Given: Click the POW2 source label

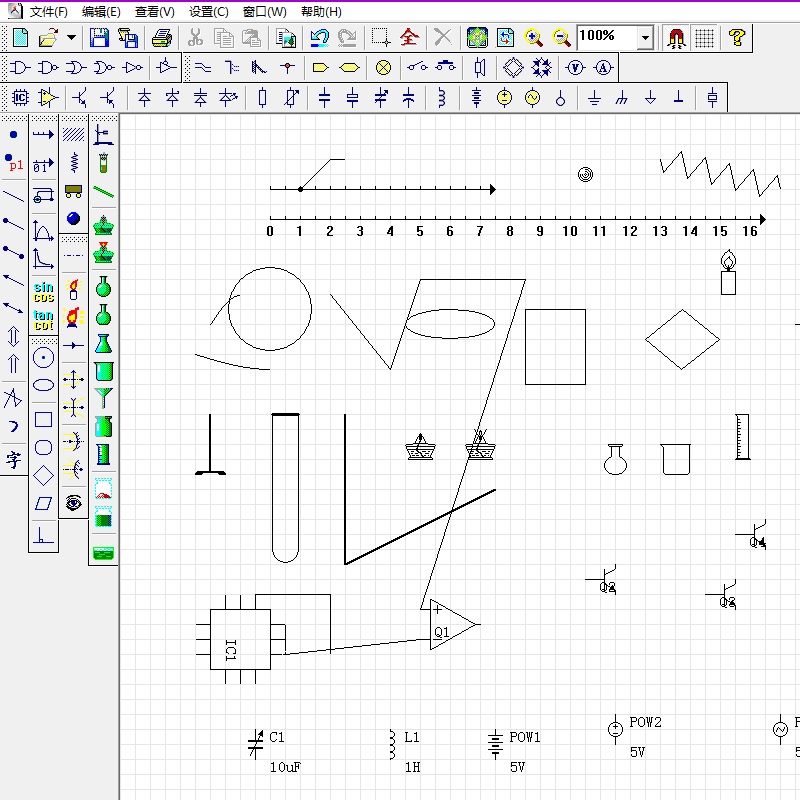Looking at the screenshot, I should coord(645,722).
